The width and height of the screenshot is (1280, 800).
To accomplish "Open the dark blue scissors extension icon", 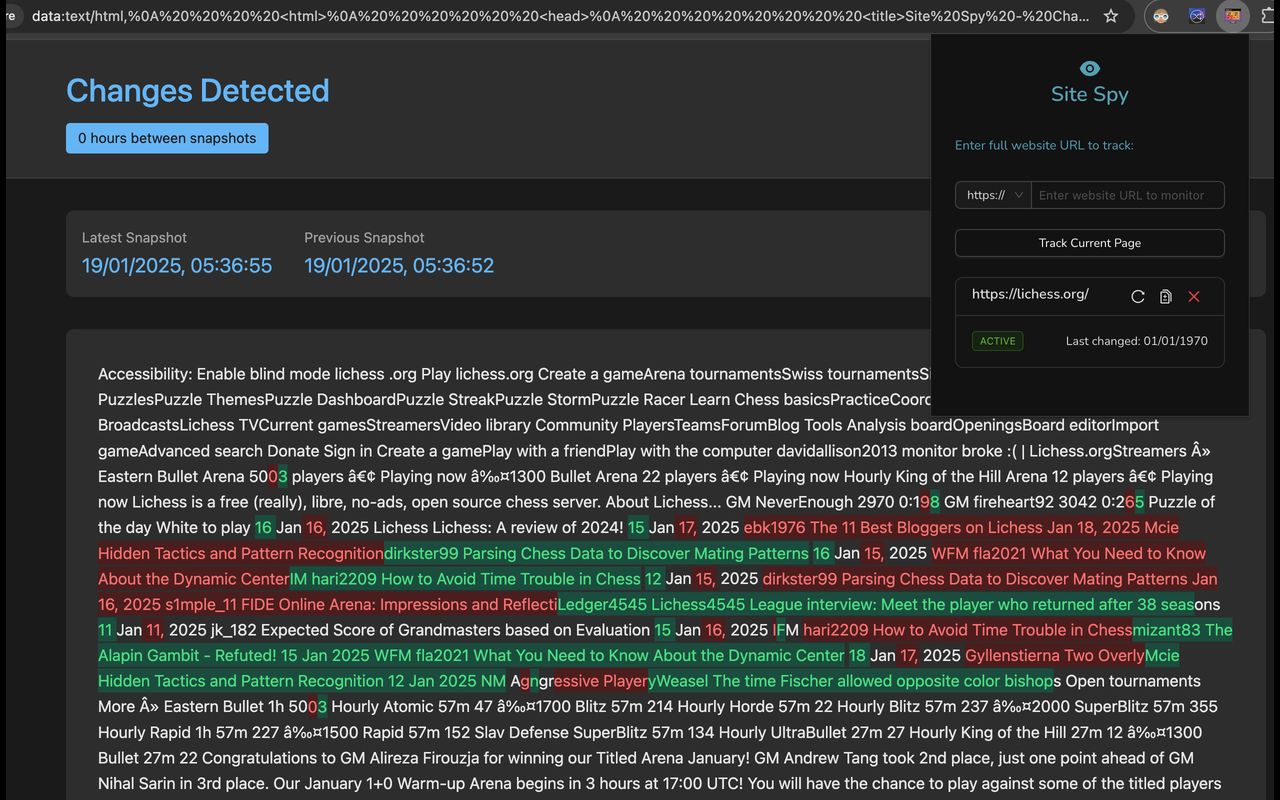I will (x=1196, y=16).
